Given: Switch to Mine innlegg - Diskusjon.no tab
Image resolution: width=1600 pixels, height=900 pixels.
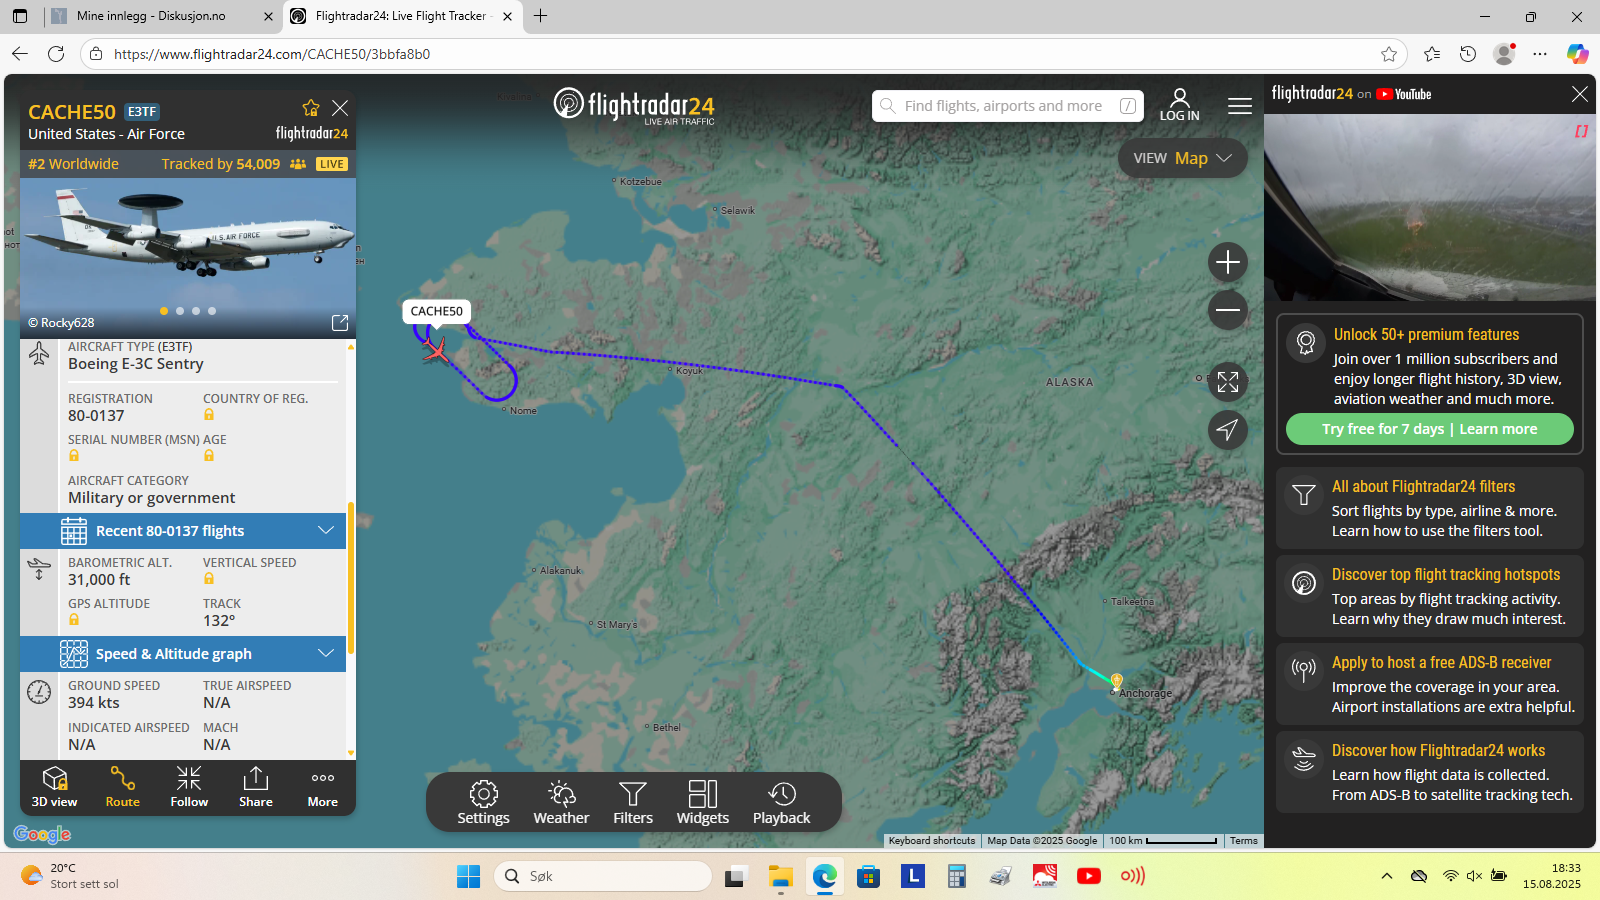Looking at the screenshot, I should (x=162, y=16).
